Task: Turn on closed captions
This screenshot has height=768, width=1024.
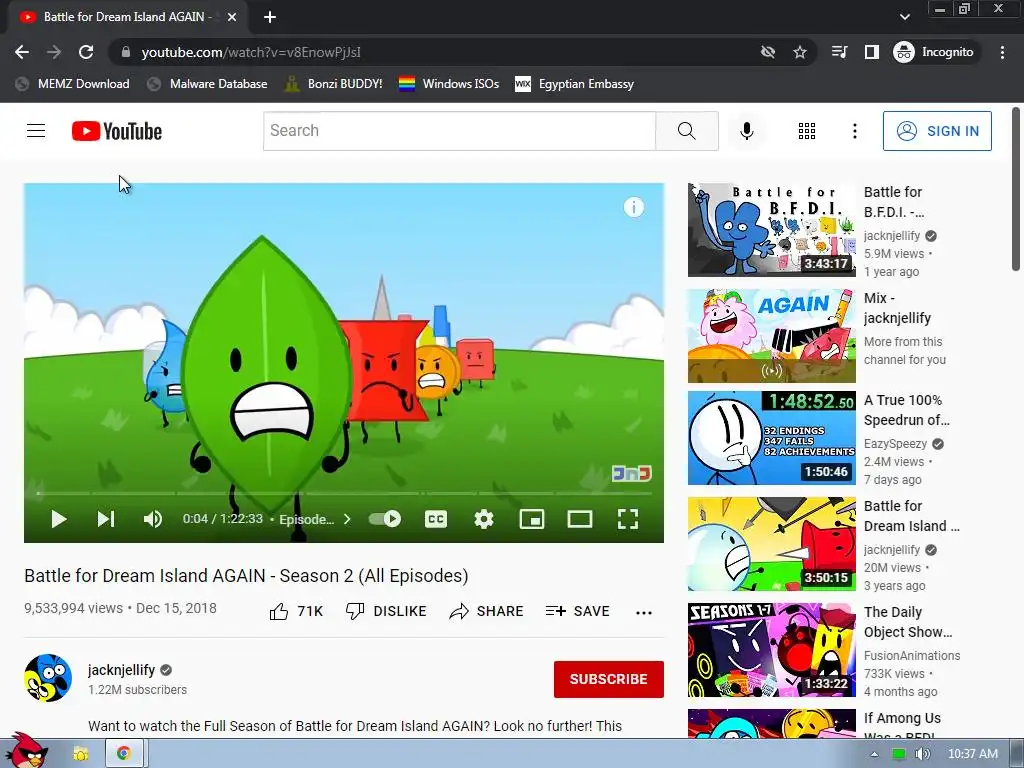Action: point(436,519)
